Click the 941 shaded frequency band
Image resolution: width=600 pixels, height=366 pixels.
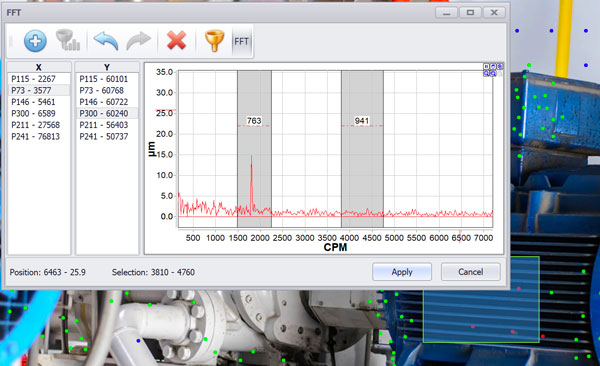pos(362,149)
